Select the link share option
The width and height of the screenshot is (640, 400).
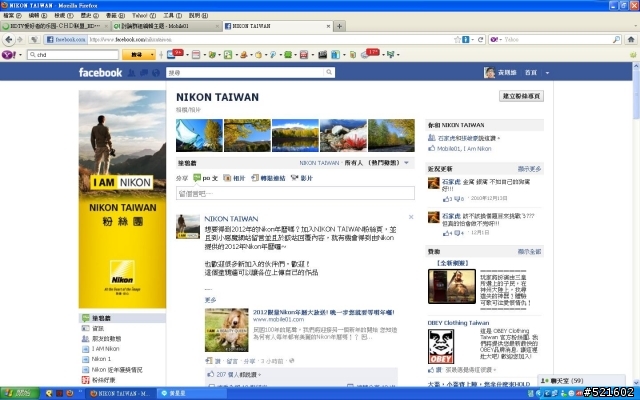[268, 178]
